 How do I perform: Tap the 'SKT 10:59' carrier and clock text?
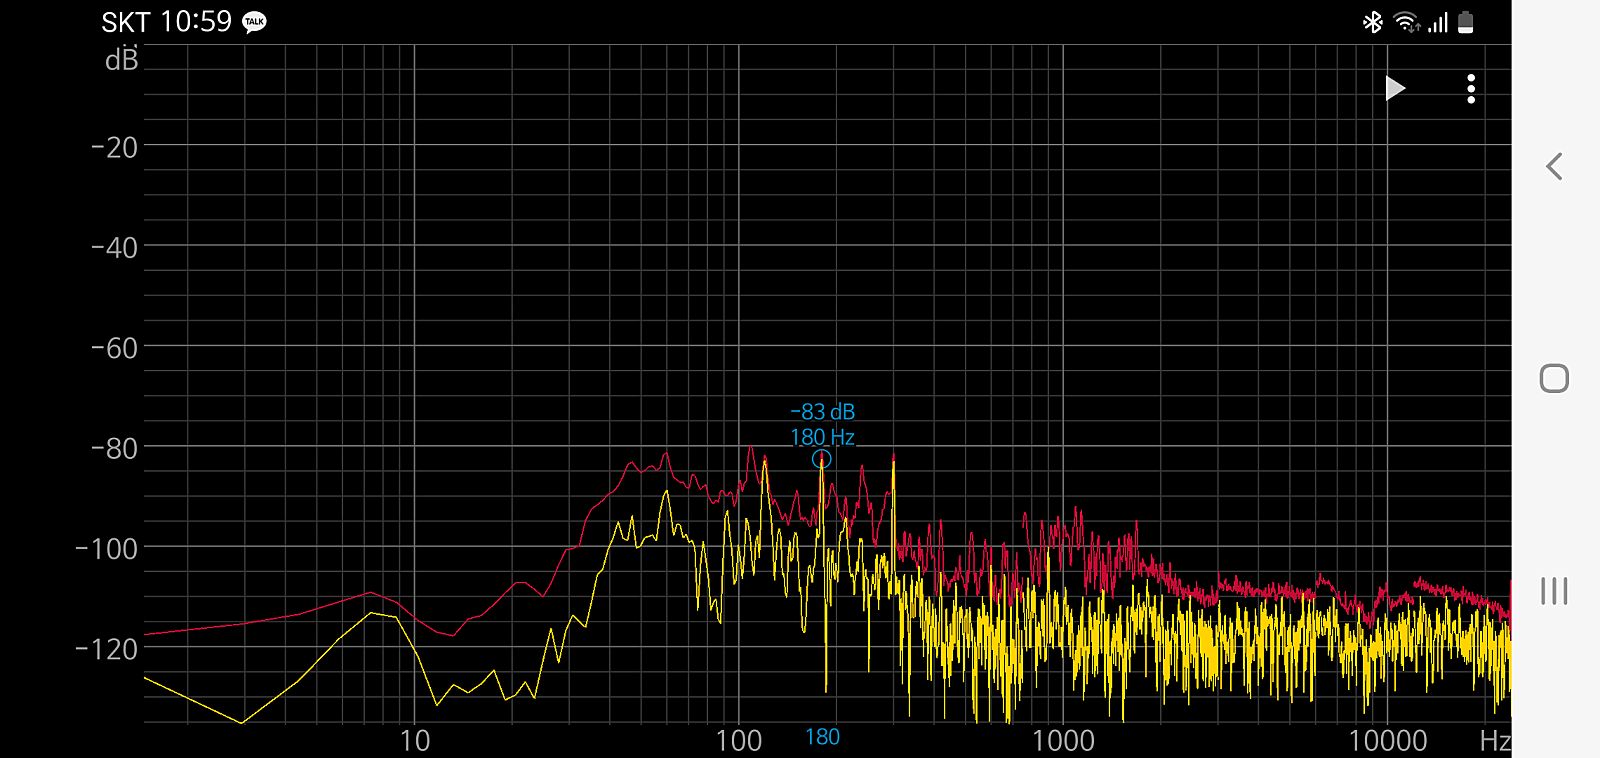[x=166, y=22]
